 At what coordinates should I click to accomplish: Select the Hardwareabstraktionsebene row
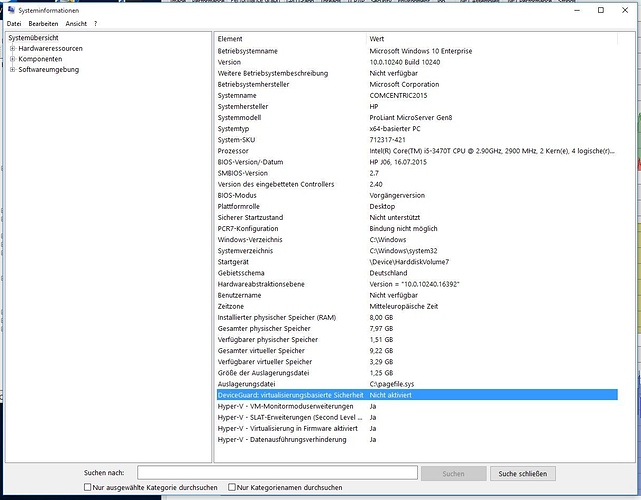(x=417, y=284)
